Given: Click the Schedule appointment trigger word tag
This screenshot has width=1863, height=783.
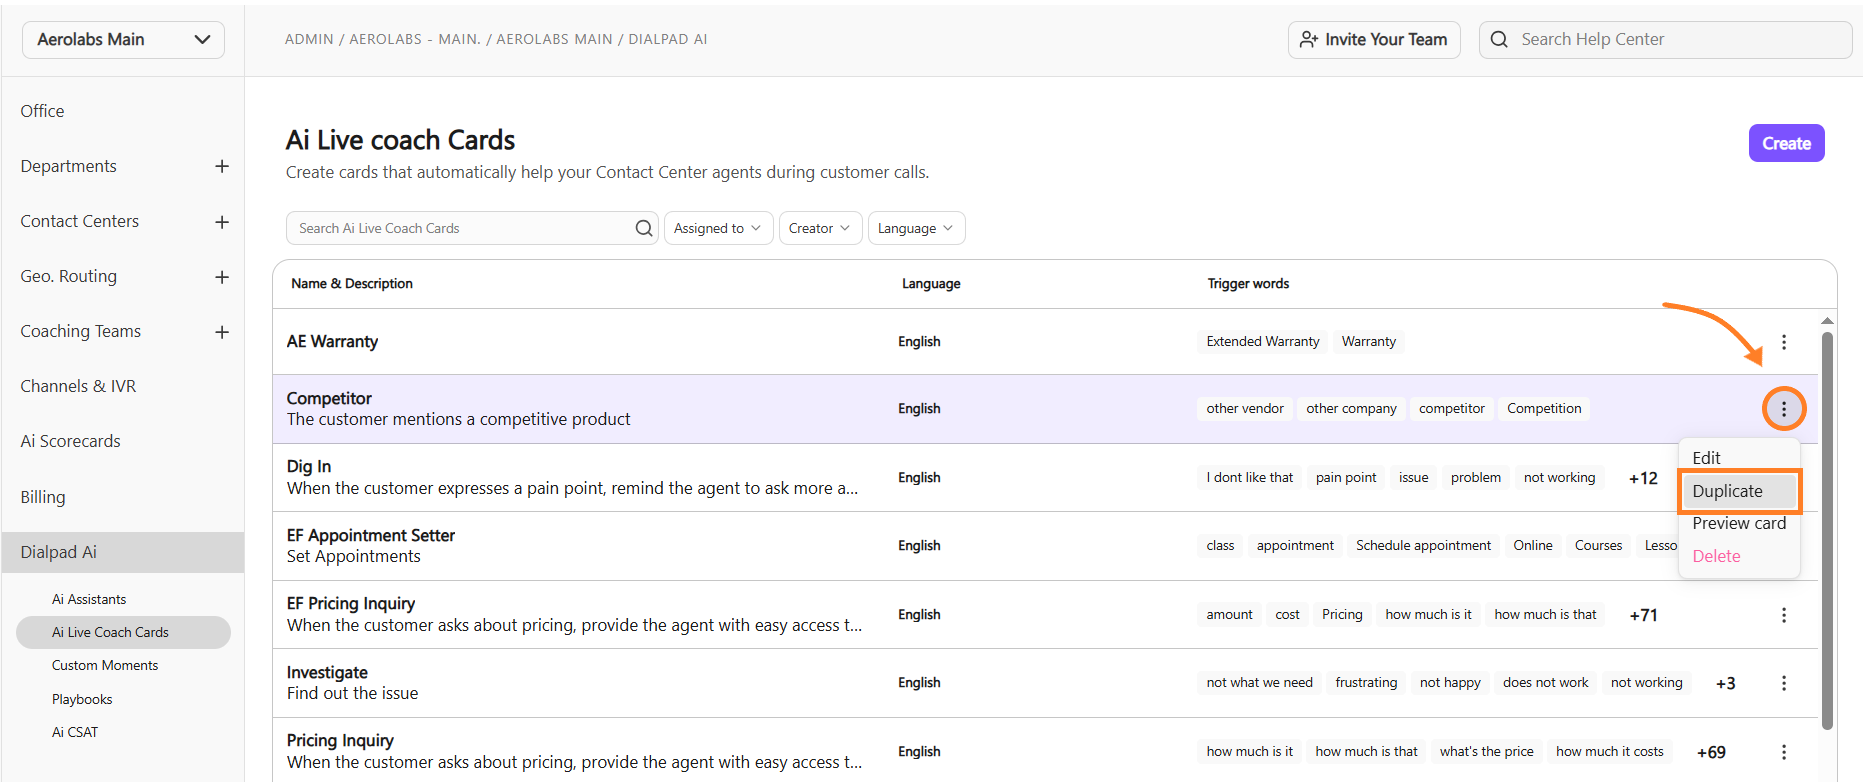Looking at the screenshot, I should pos(1423,546).
